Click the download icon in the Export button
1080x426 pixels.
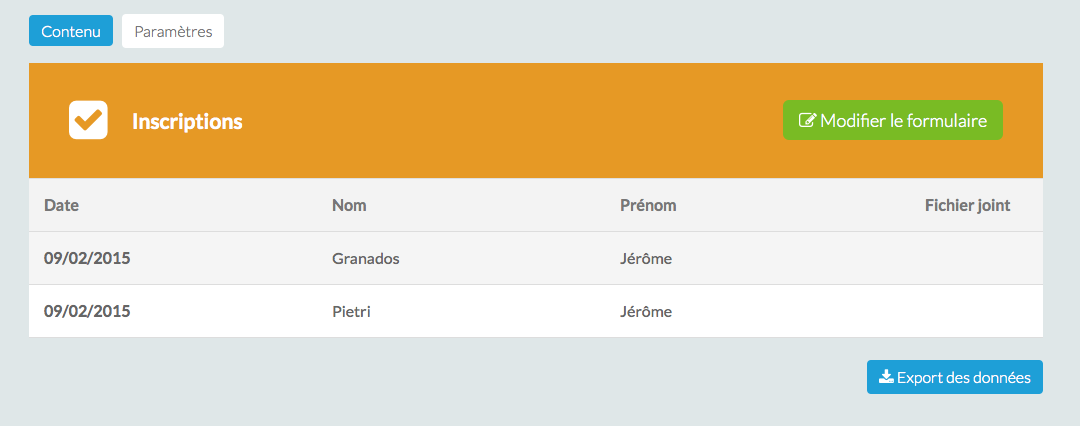885,377
